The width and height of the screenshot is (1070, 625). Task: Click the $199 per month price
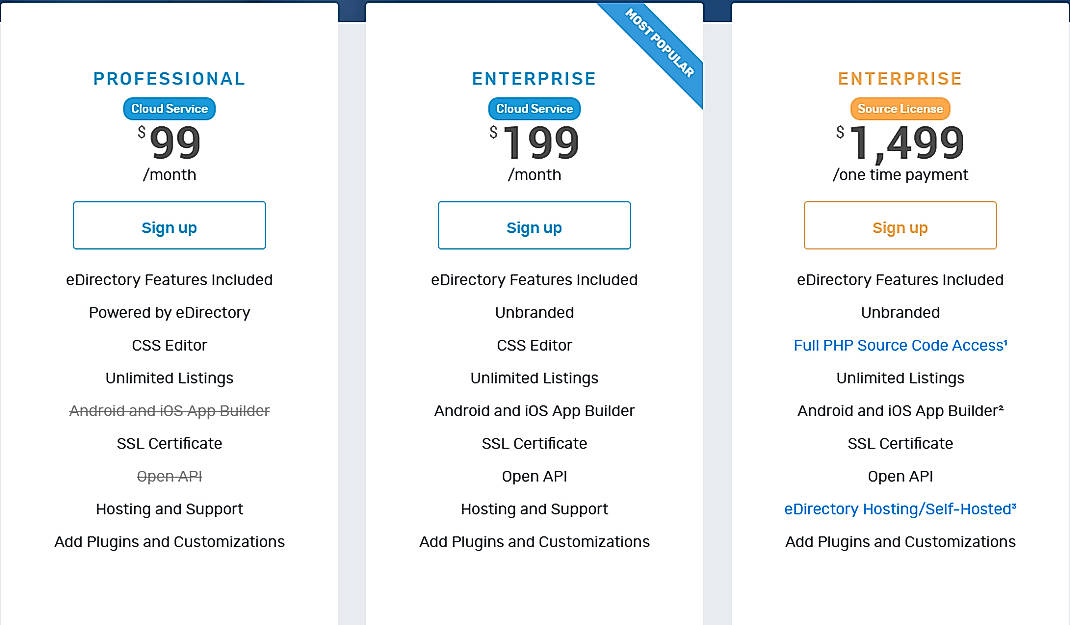534,144
